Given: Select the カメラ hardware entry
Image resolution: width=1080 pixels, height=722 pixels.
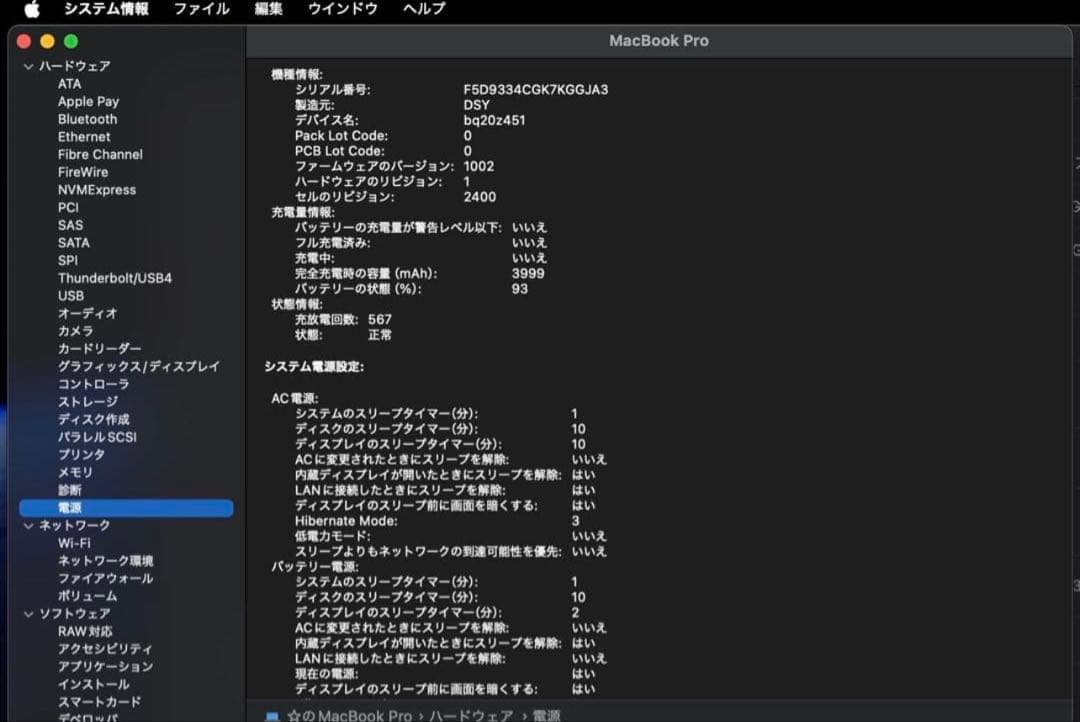Looking at the screenshot, I should coord(76,331).
